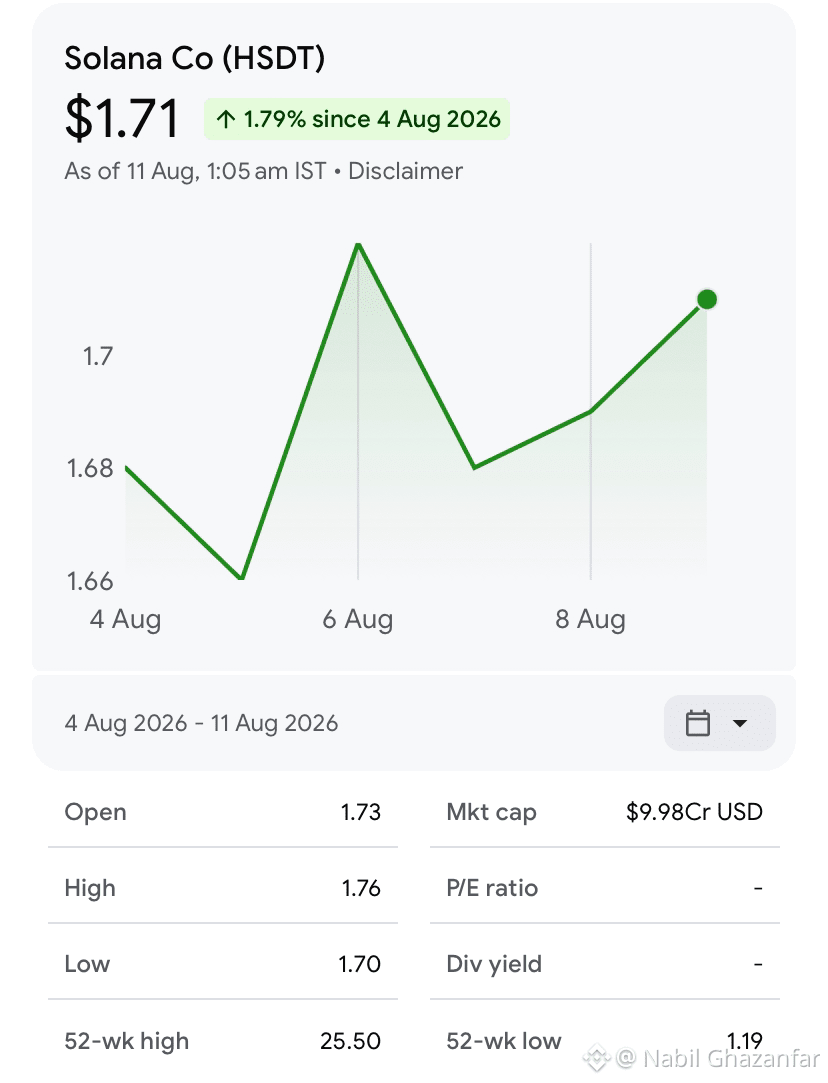Select the High price row
The image size is (828, 1083).
[222, 888]
